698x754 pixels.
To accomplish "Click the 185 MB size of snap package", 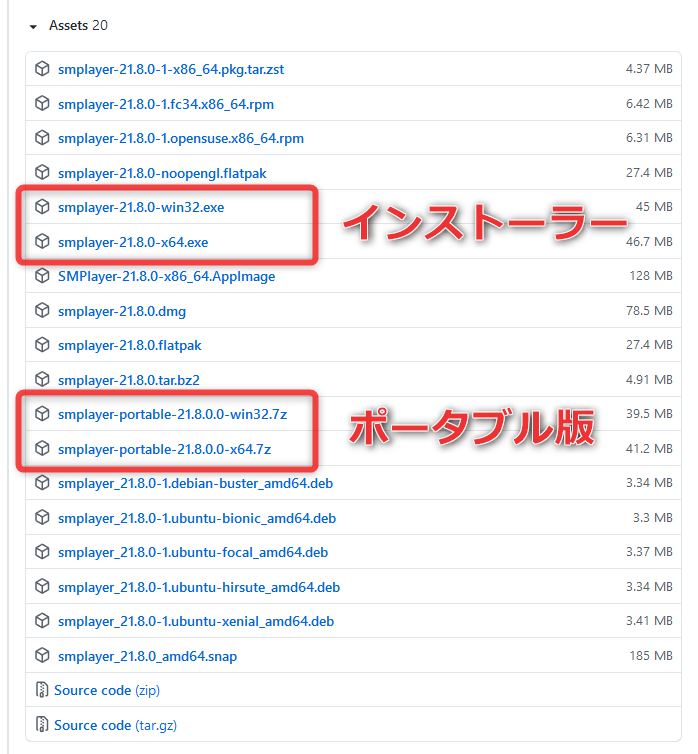I will tap(651, 656).
